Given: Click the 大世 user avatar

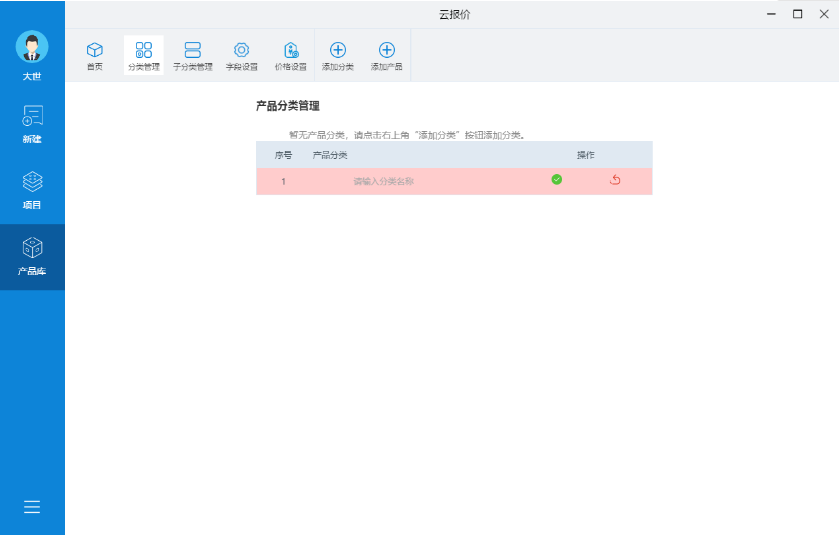Looking at the screenshot, I should pyautogui.click(x=32, y=47).
